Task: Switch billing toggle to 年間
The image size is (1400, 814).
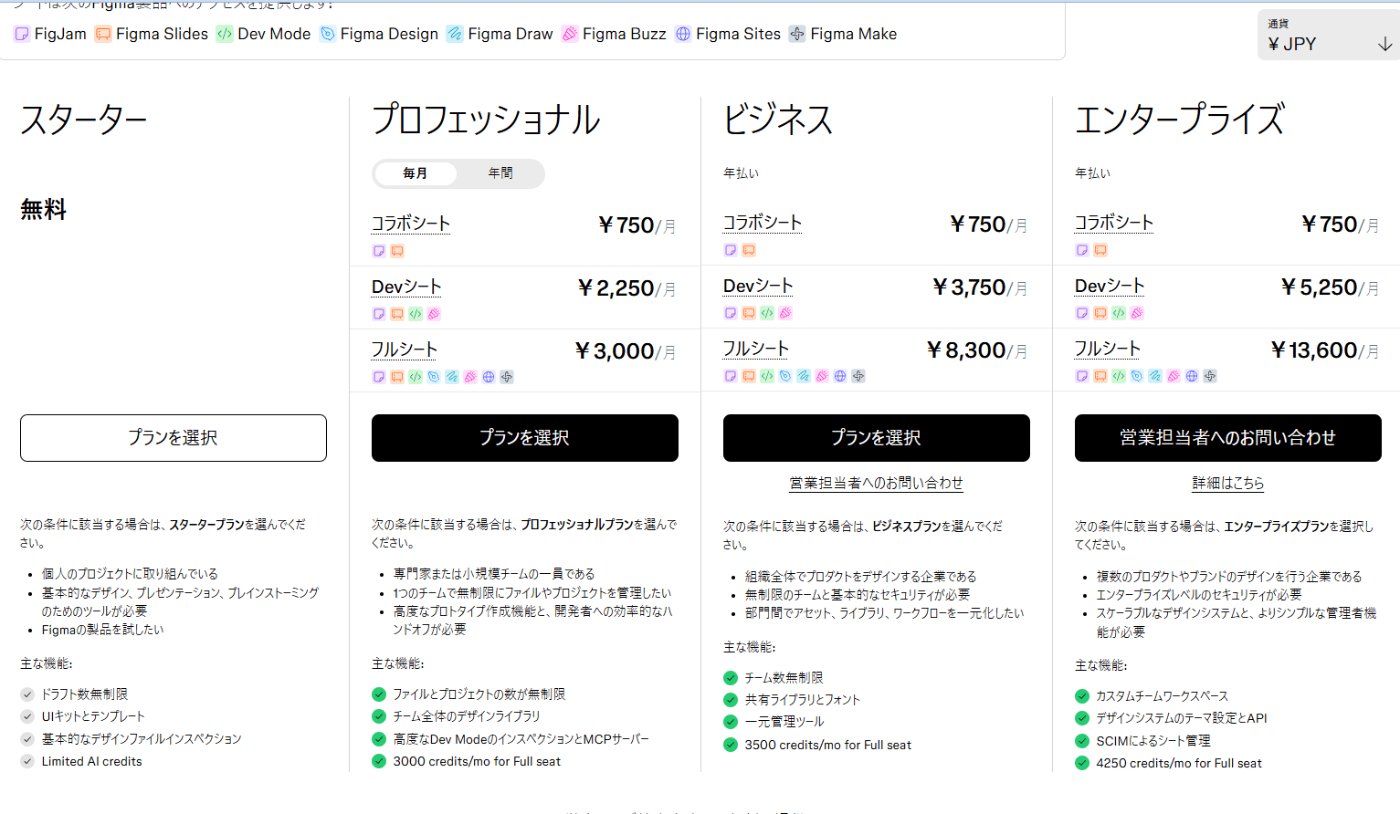Action: click(x=500, y=173)
